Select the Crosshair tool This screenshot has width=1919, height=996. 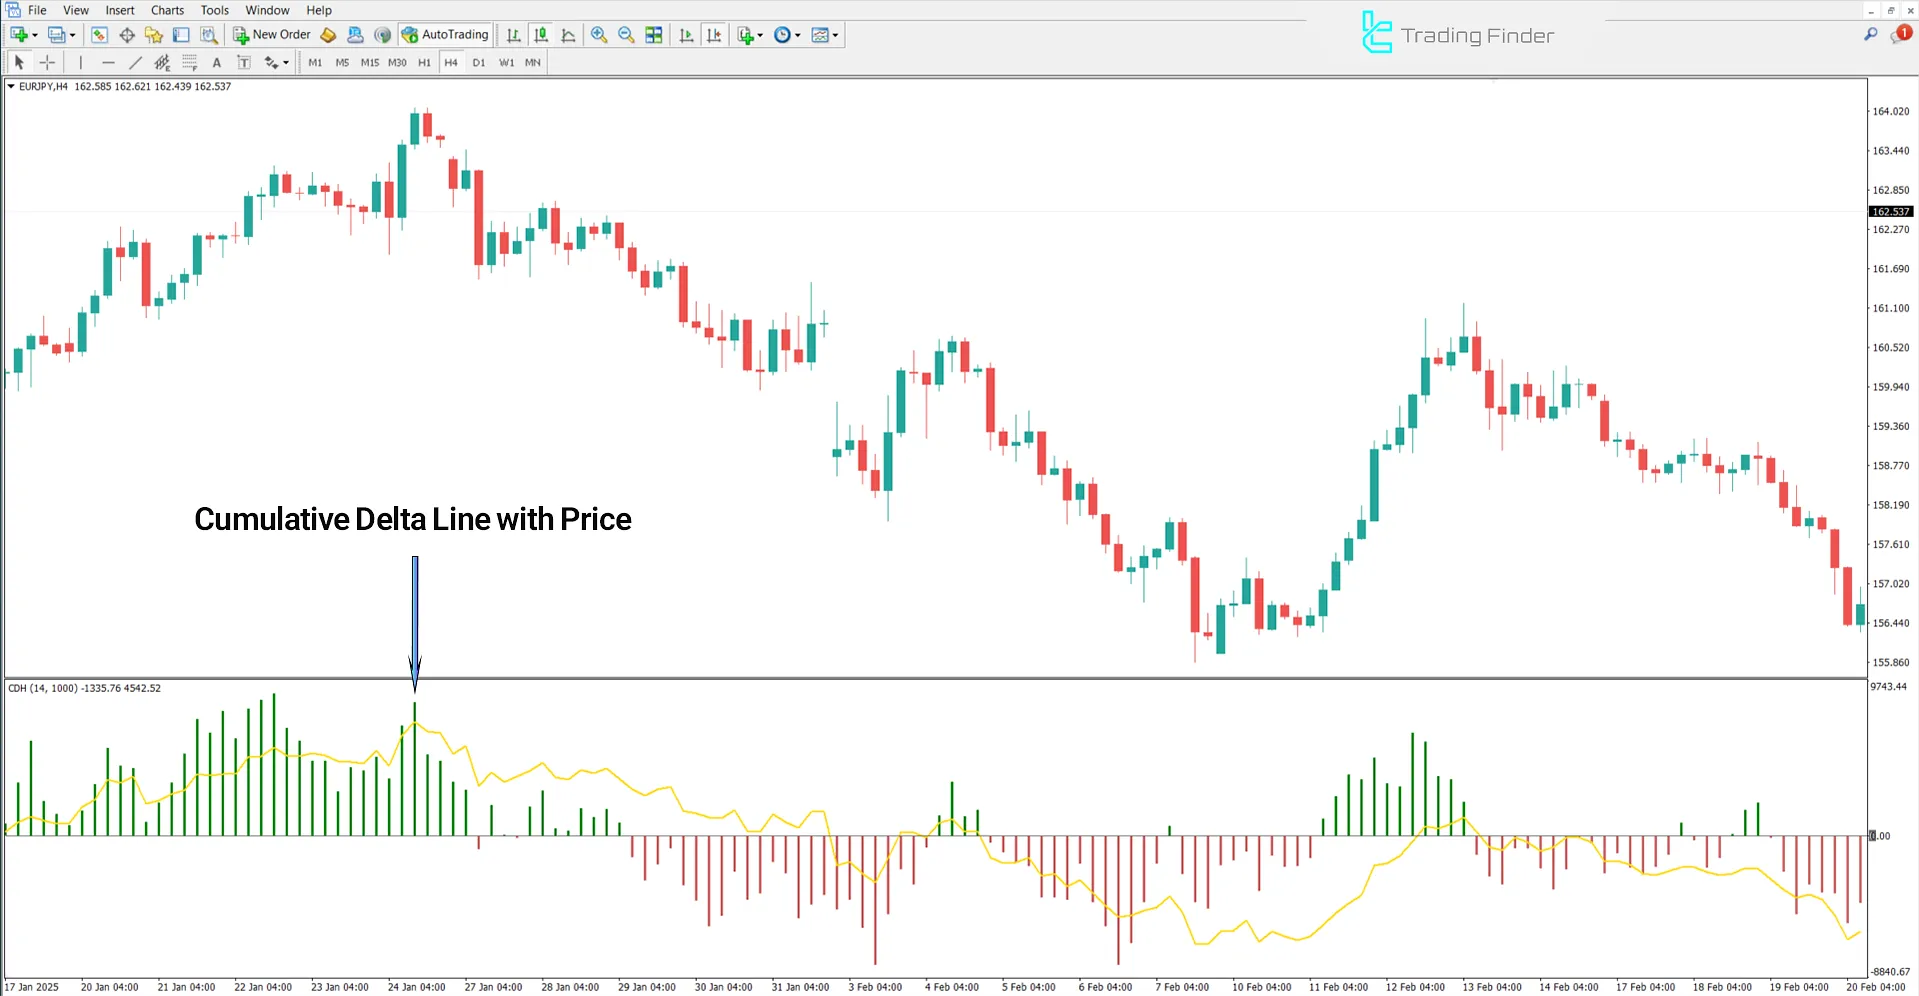point(47,62)
